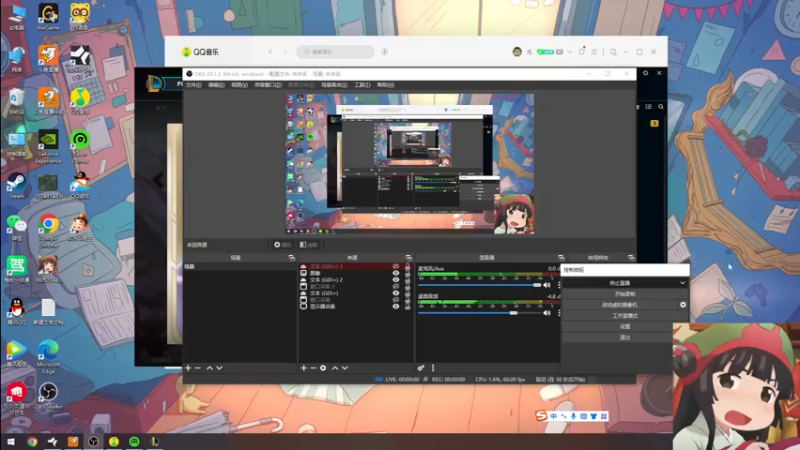Click the League client search icon
This screenshot has width=800, height=450.
pos(661,107)
